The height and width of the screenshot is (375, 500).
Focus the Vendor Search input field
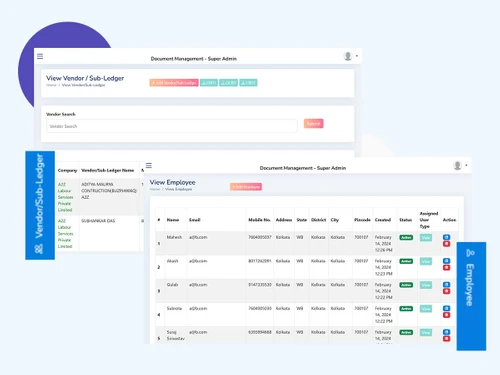point(172,126)
